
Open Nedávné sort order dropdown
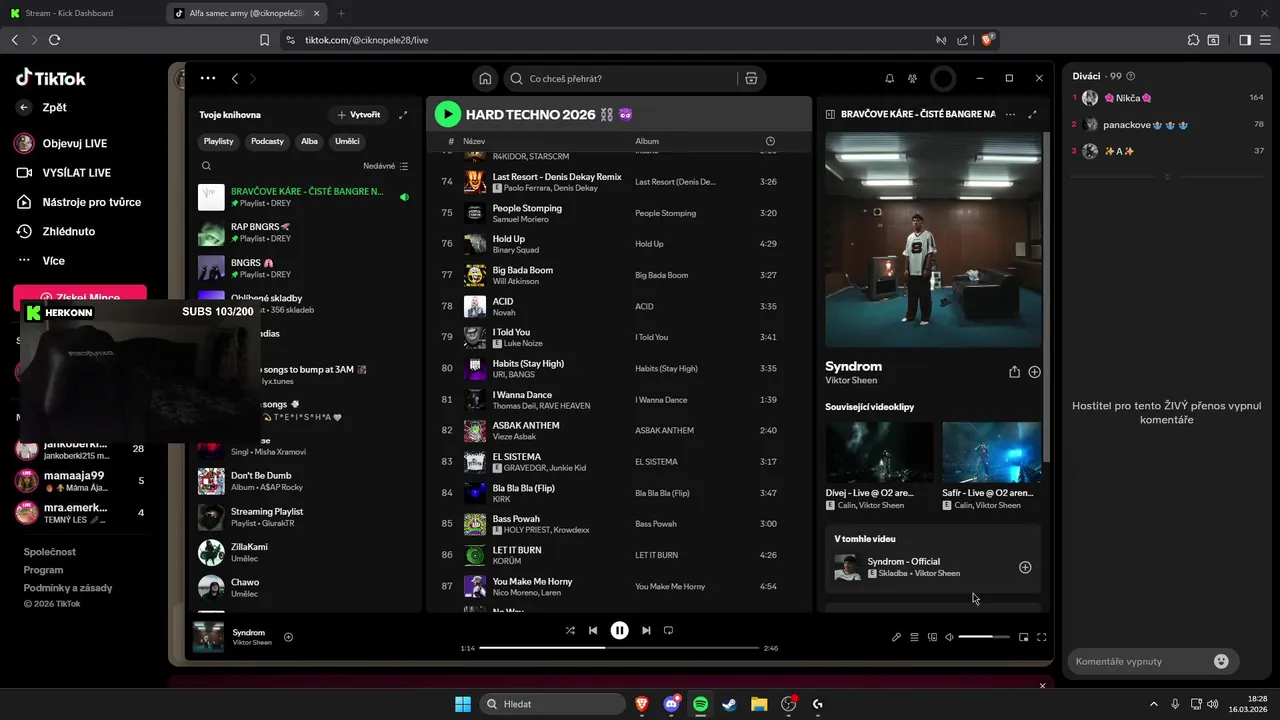pyautogui.click(x=385, y=166)
